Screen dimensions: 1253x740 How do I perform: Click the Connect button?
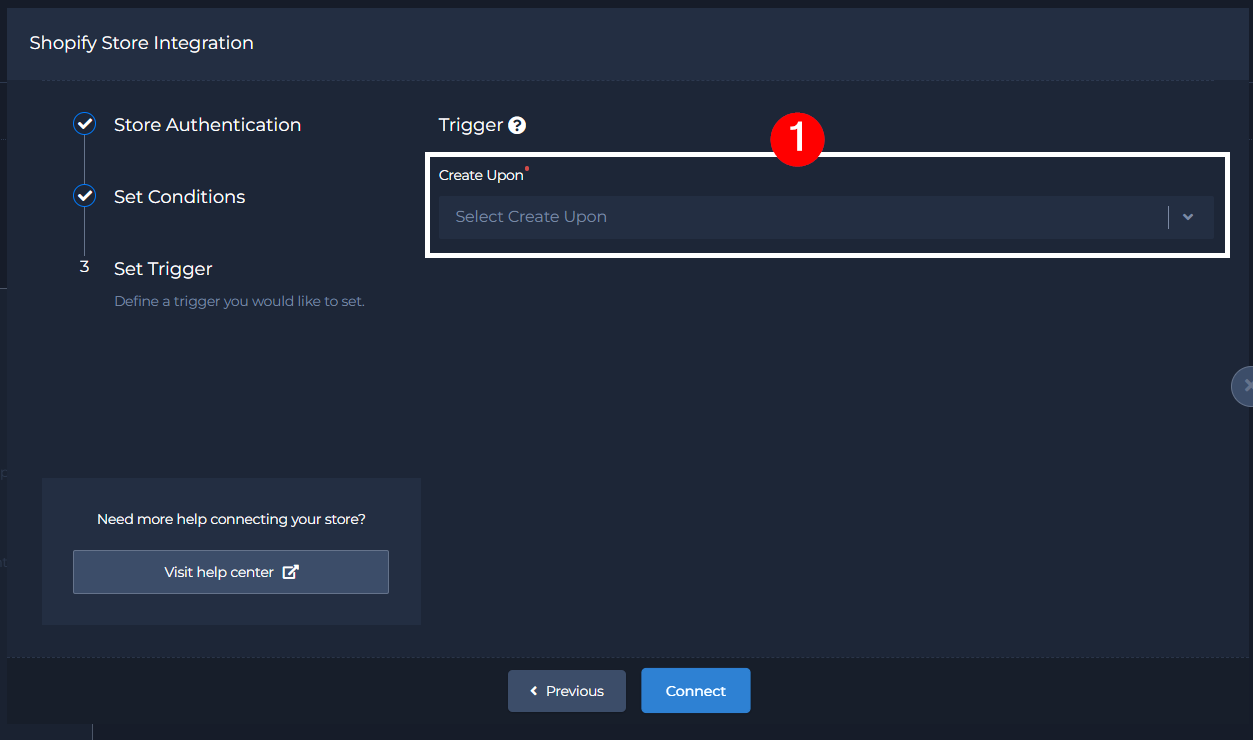click(x=696, y=691)
